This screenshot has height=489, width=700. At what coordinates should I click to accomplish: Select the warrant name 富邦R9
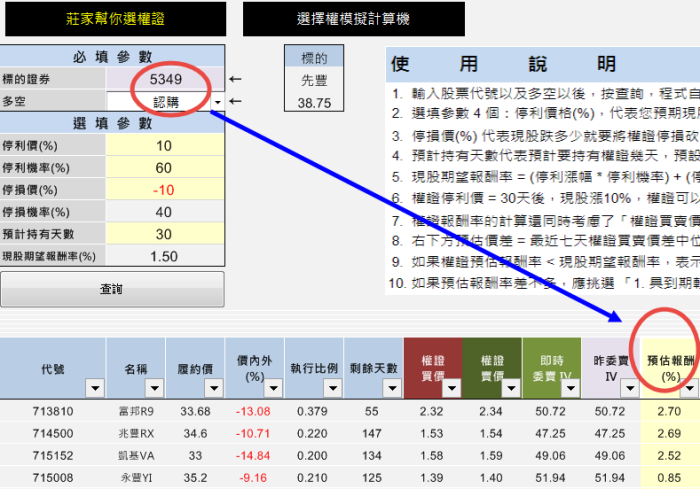pos(136,411)
